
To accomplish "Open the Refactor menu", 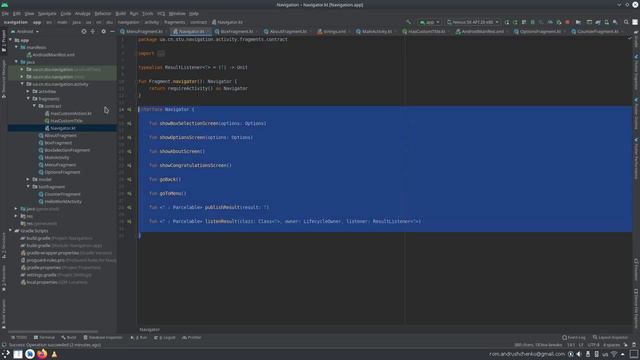I will click(x=102, y=13).
